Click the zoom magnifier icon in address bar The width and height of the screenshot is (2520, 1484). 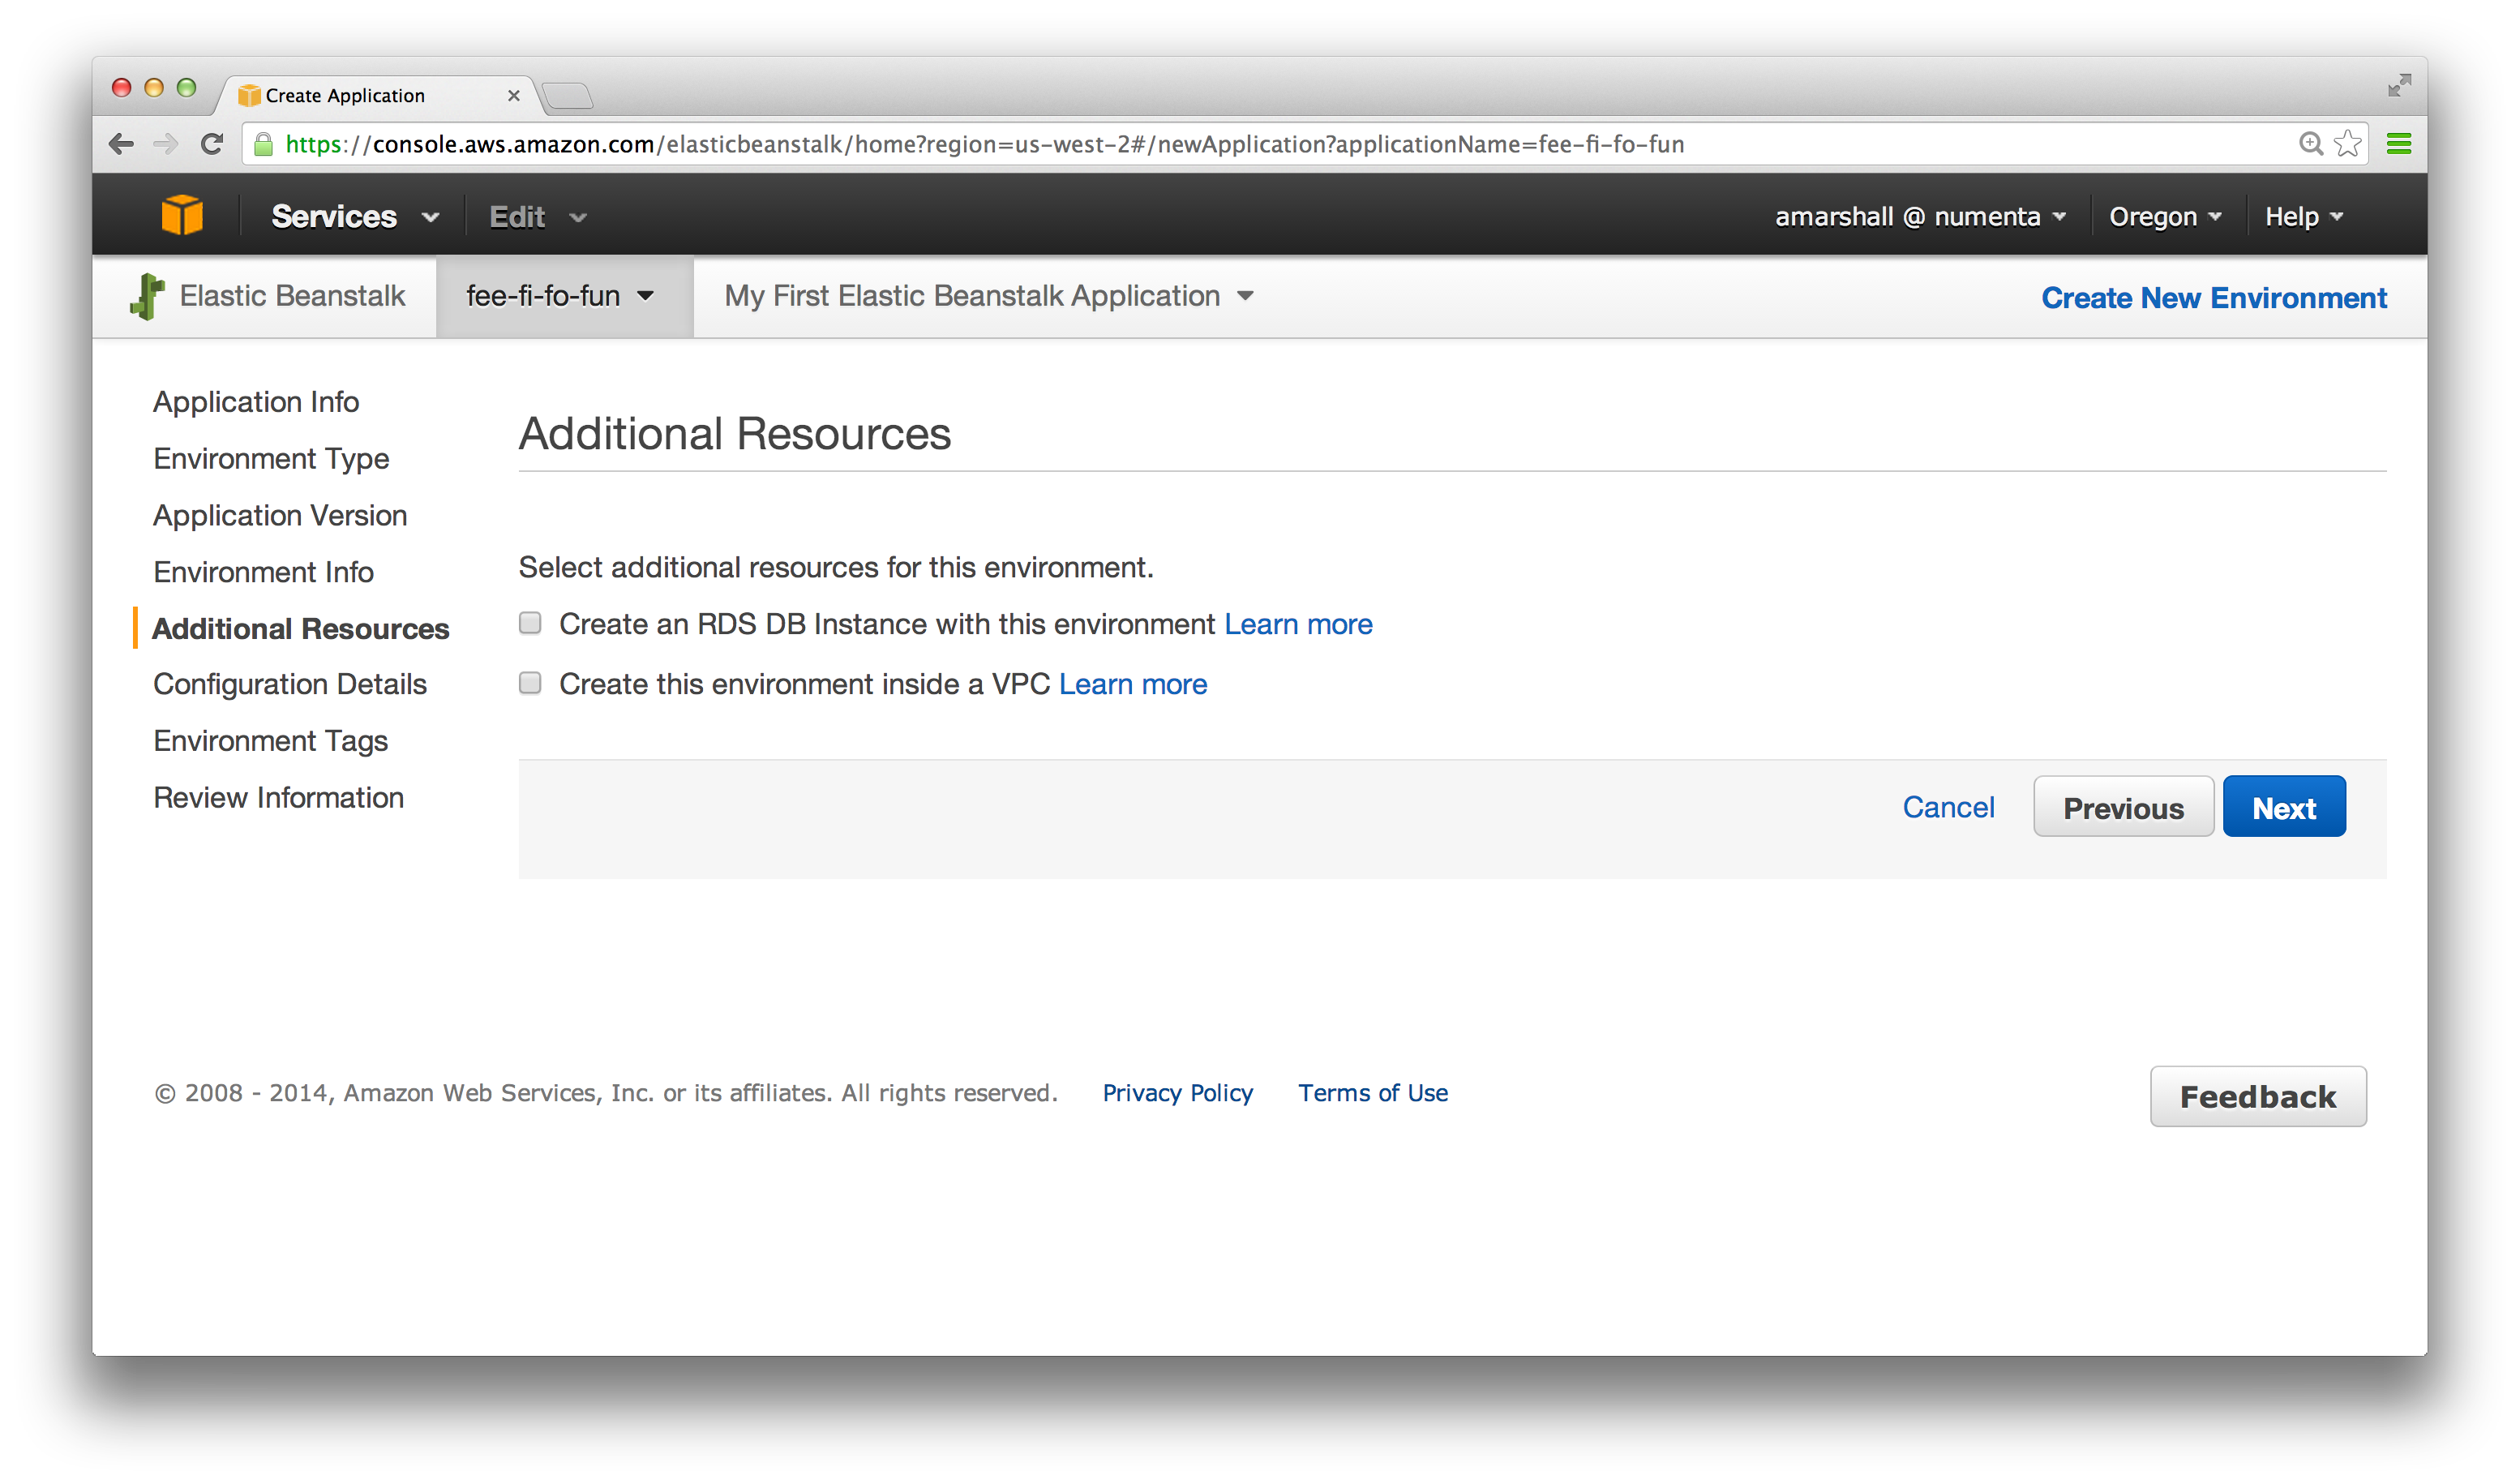[x=2310, y=144]
